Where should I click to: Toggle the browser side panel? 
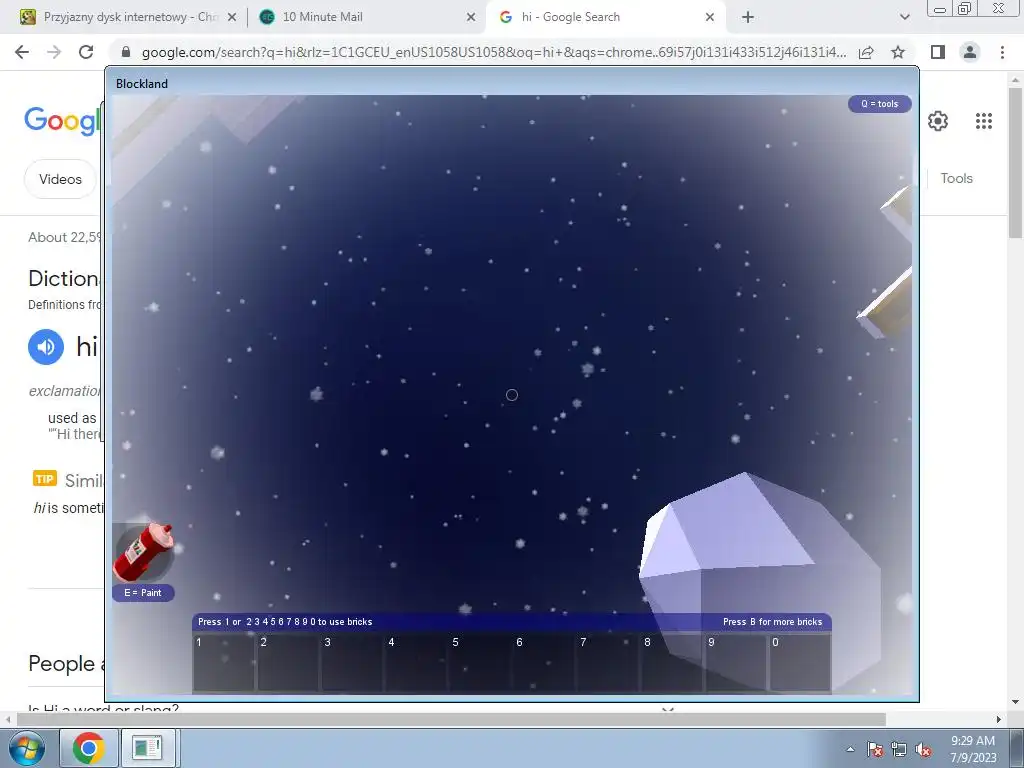(938, 52)
